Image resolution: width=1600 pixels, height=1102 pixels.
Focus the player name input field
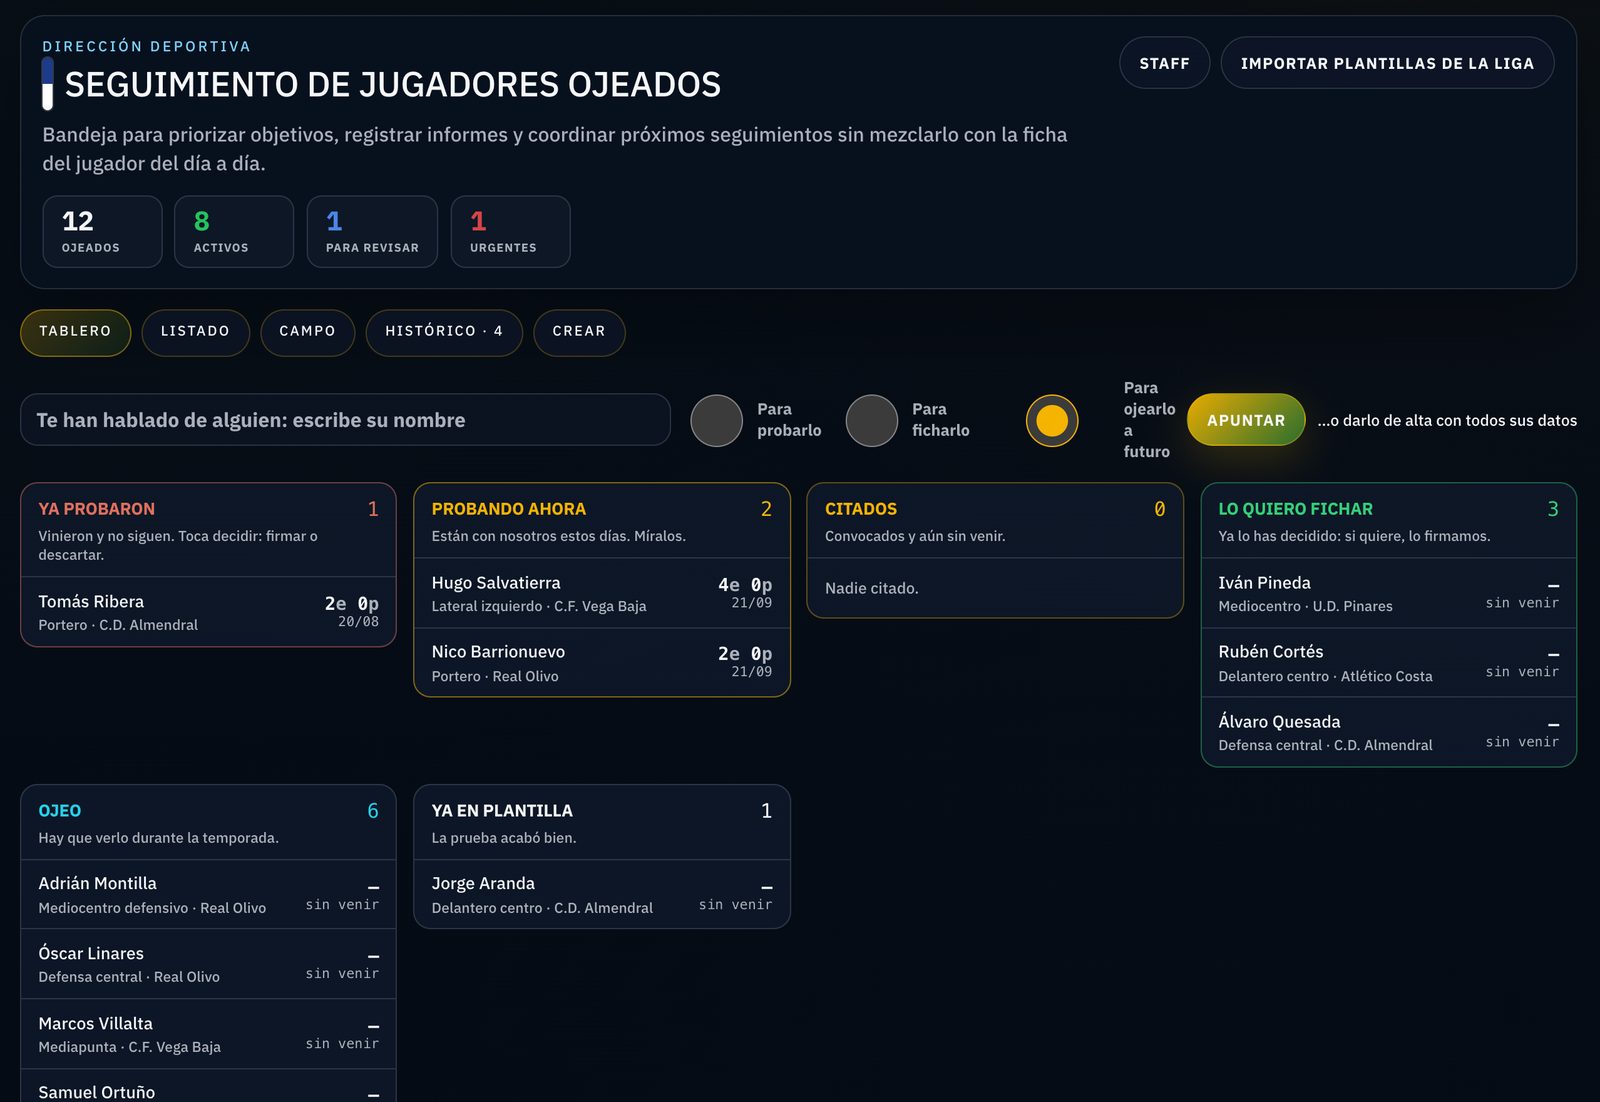[345, 420]
